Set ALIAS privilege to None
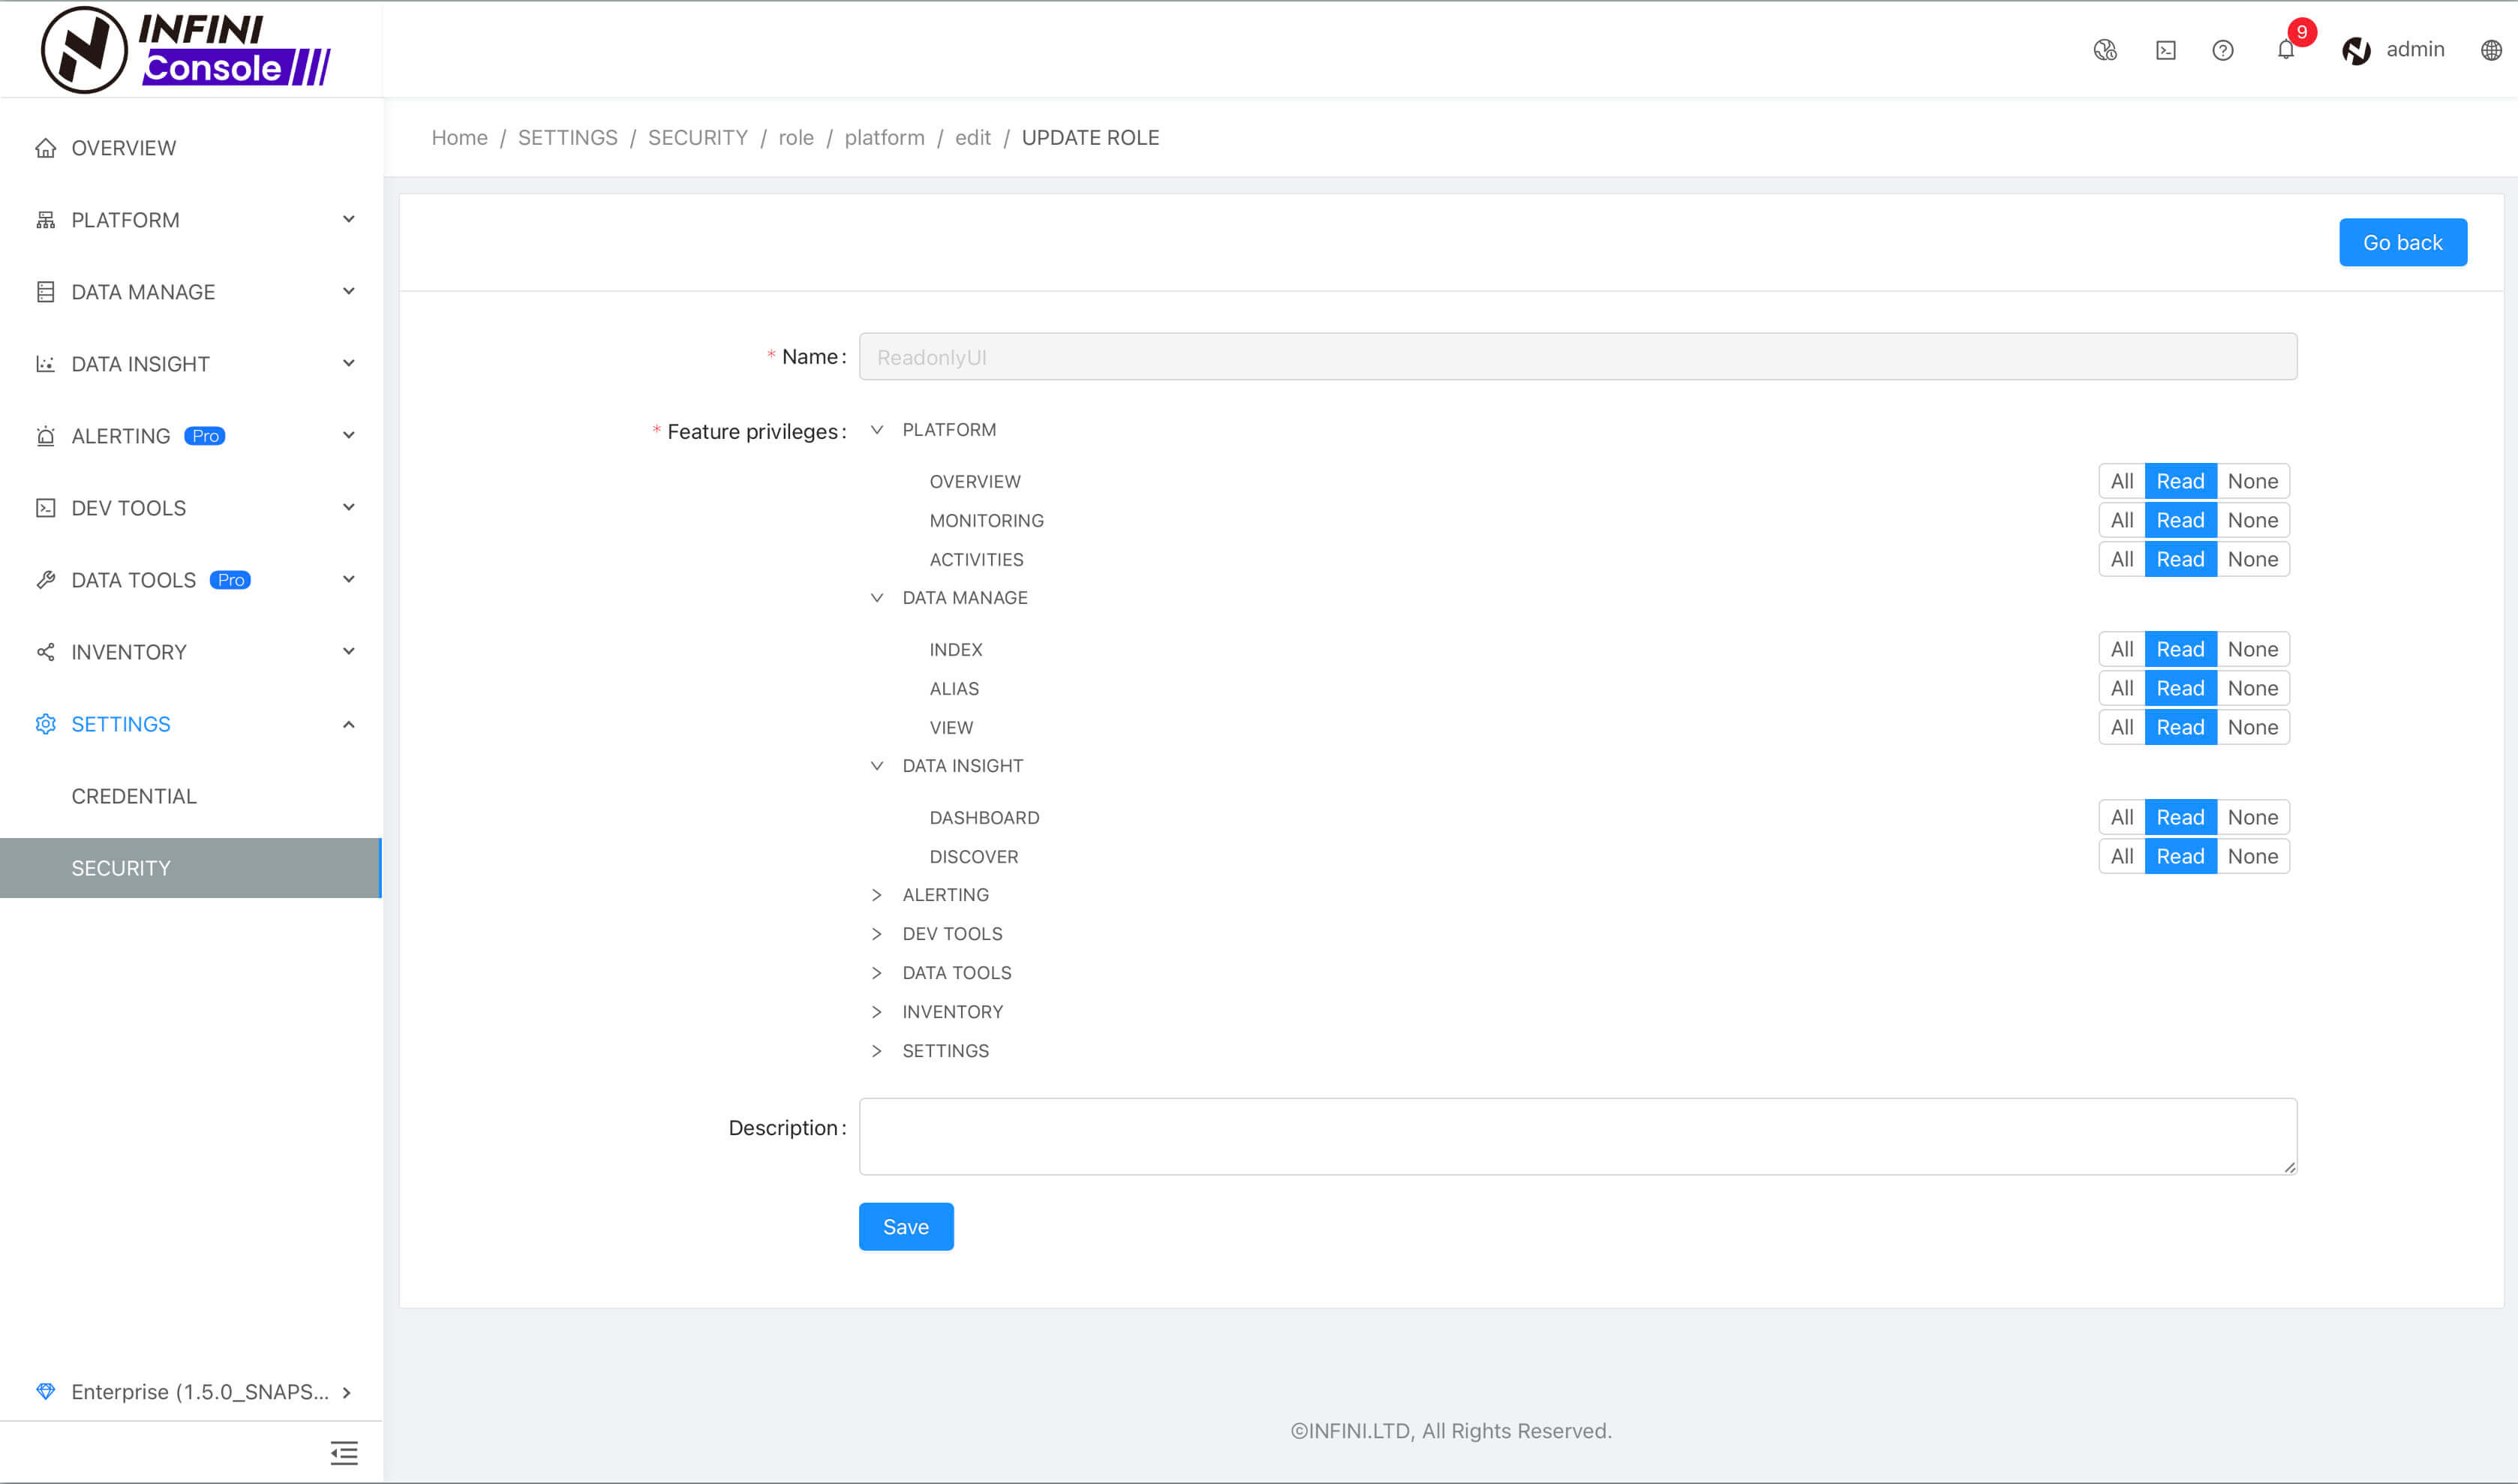 (x=2253, y=688)
